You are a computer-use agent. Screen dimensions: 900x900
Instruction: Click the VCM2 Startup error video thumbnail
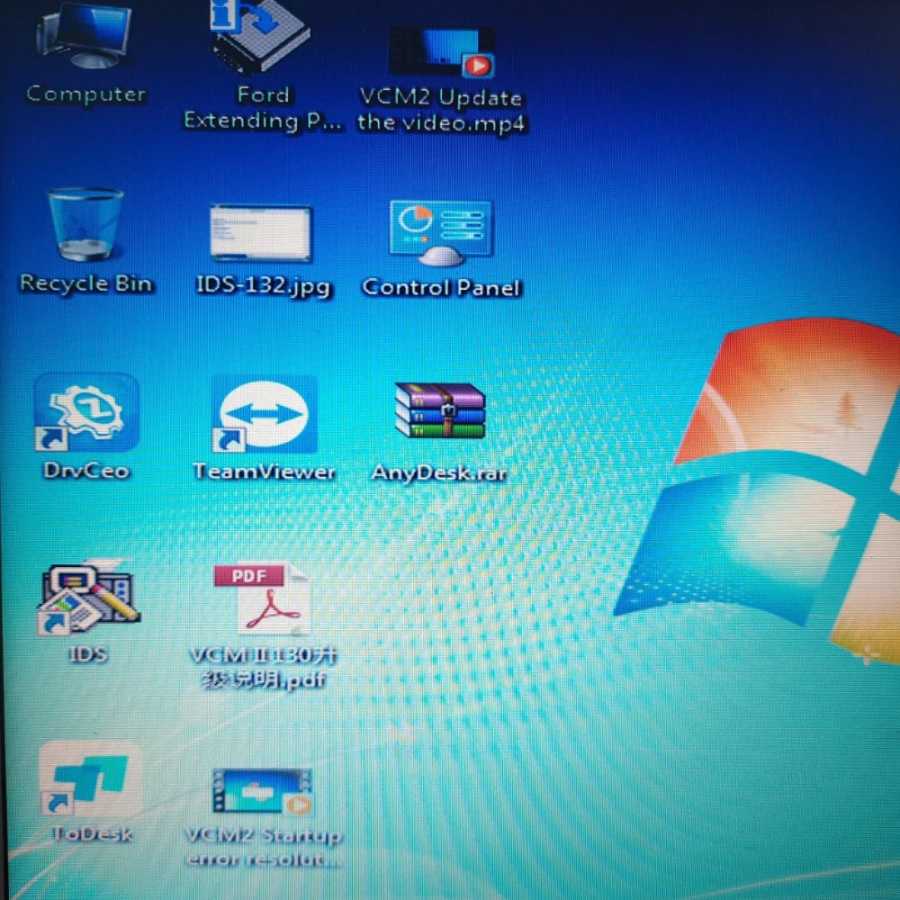tap(262, 791)
